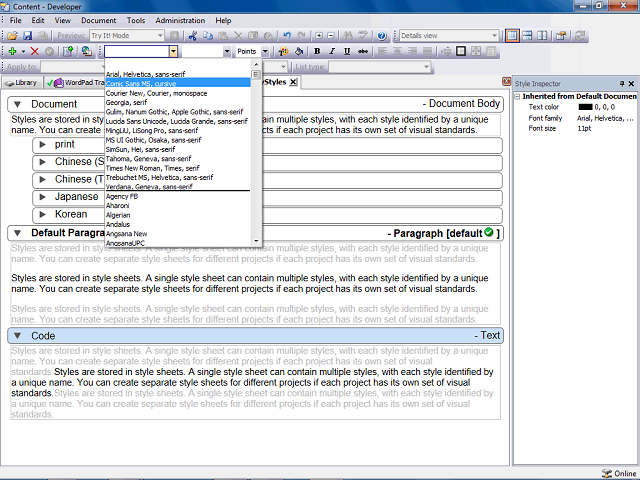Click the Undo arrow icon
The width and height of the screenshot is (640, 480).
click(x=287, y=36)
